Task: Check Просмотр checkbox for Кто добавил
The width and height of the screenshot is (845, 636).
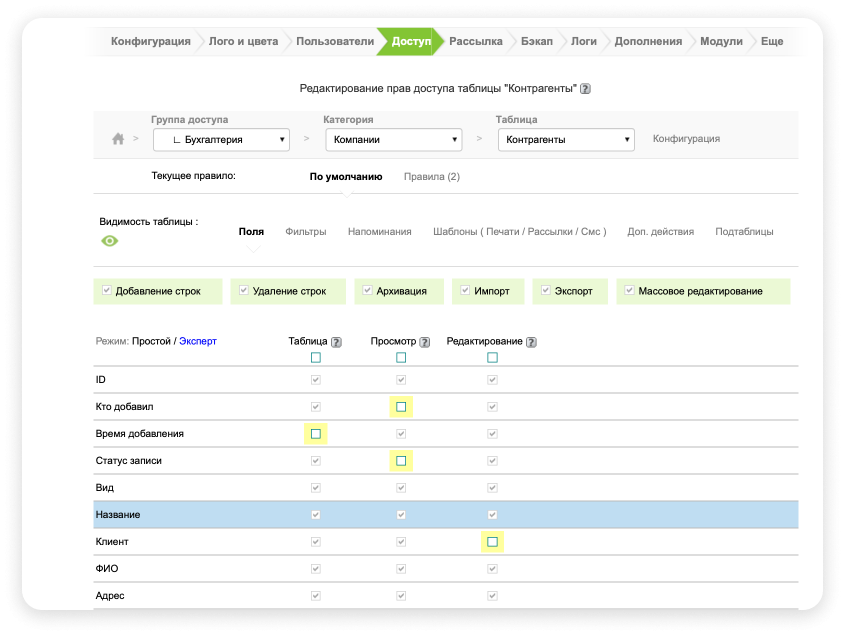Action: coord(401,407)
